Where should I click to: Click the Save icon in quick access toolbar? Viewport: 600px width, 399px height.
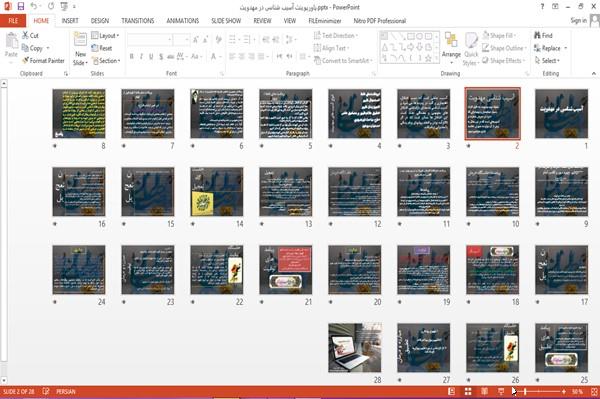point(21,7)
